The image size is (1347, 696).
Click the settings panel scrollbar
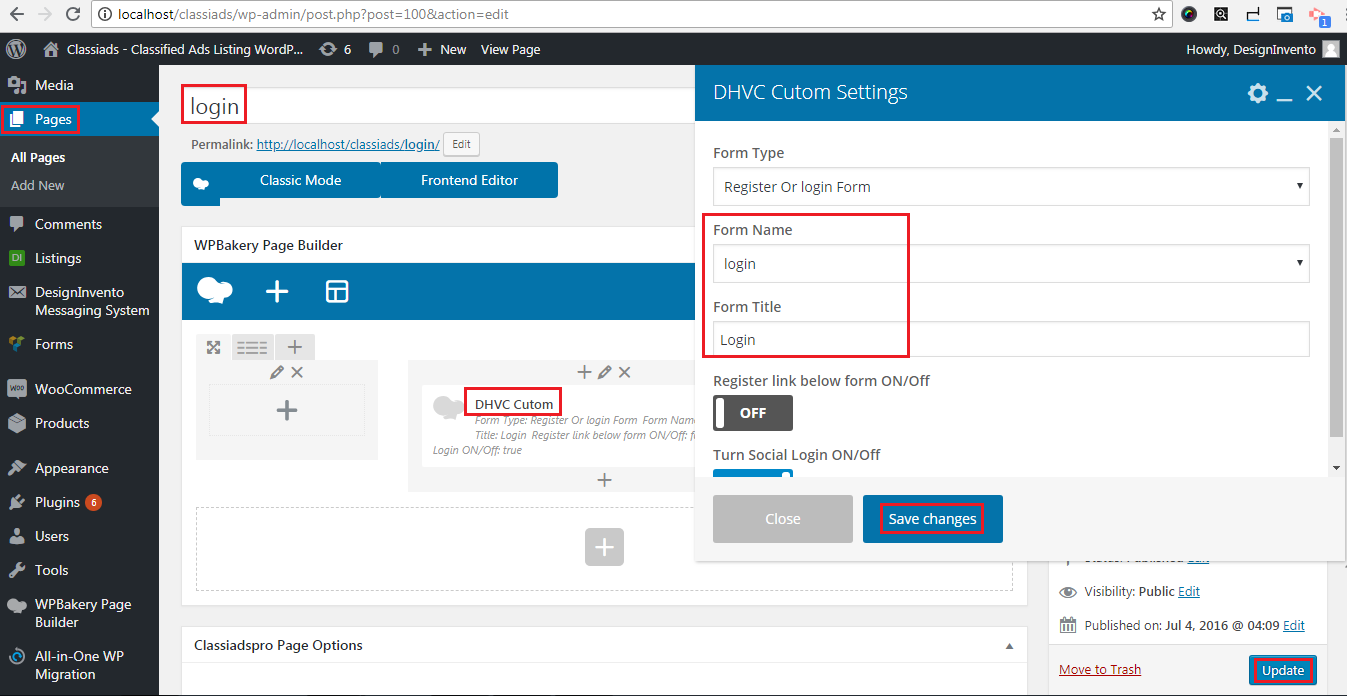click(1336, 288)
